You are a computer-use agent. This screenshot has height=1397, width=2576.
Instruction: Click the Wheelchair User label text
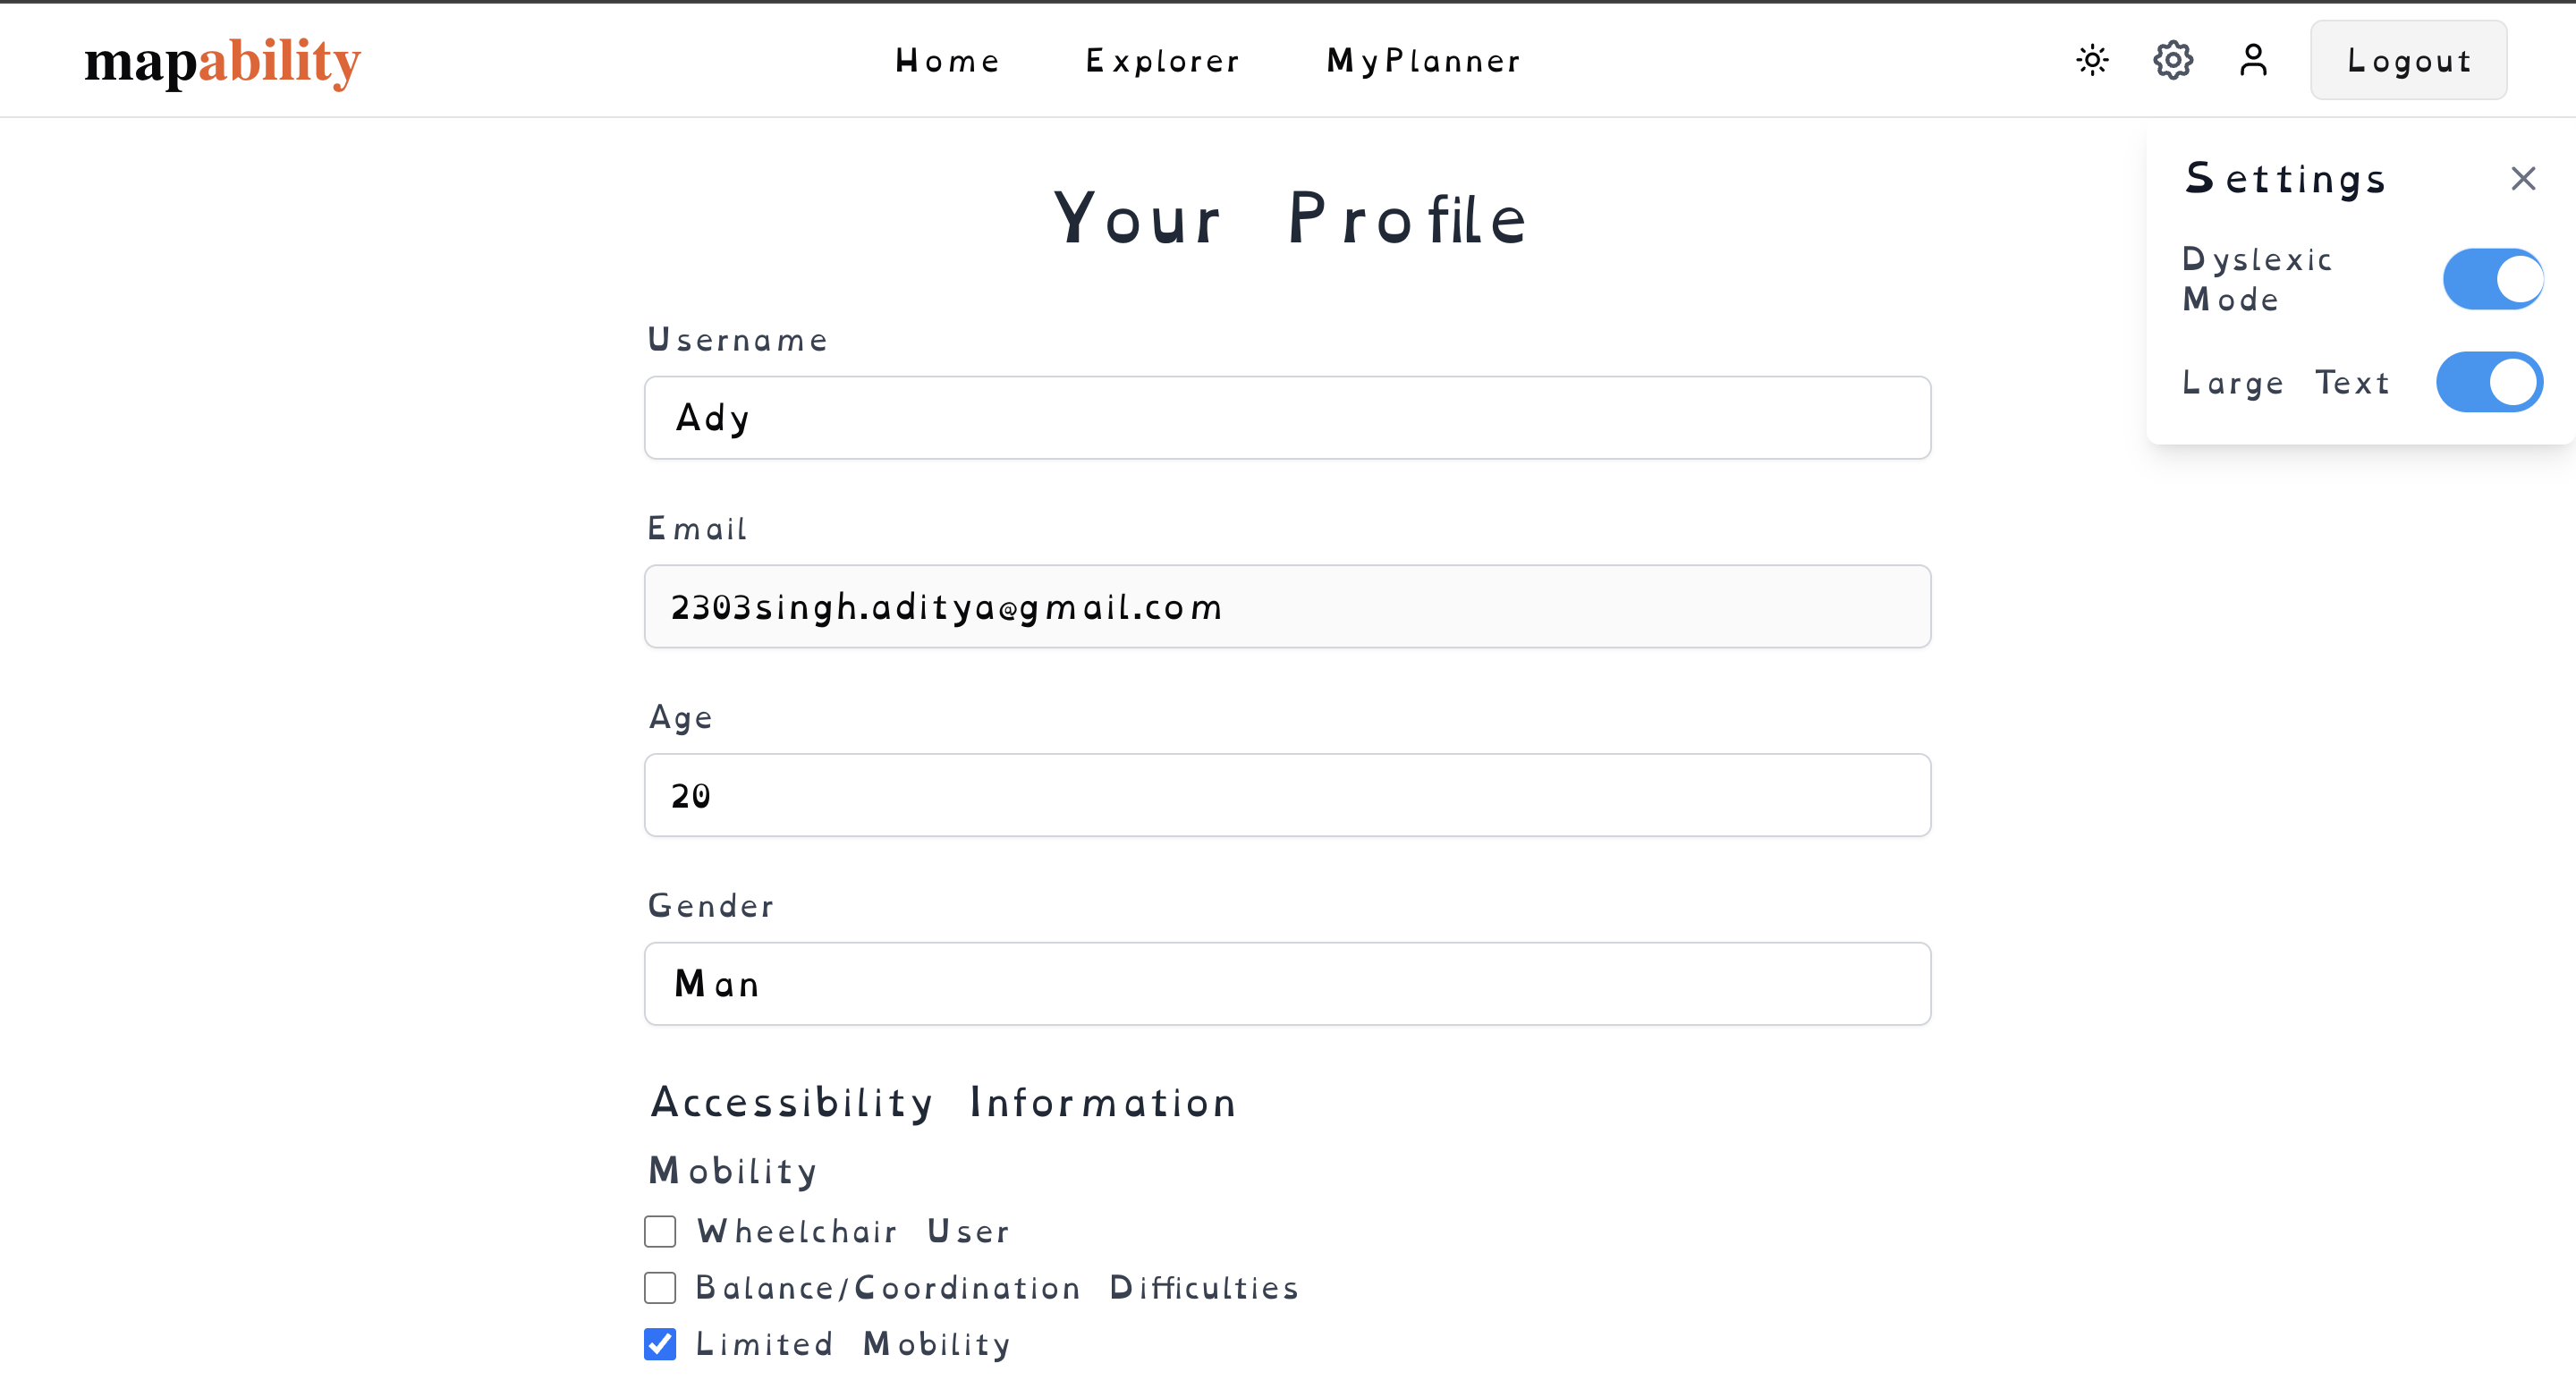tap(853, 1231)
